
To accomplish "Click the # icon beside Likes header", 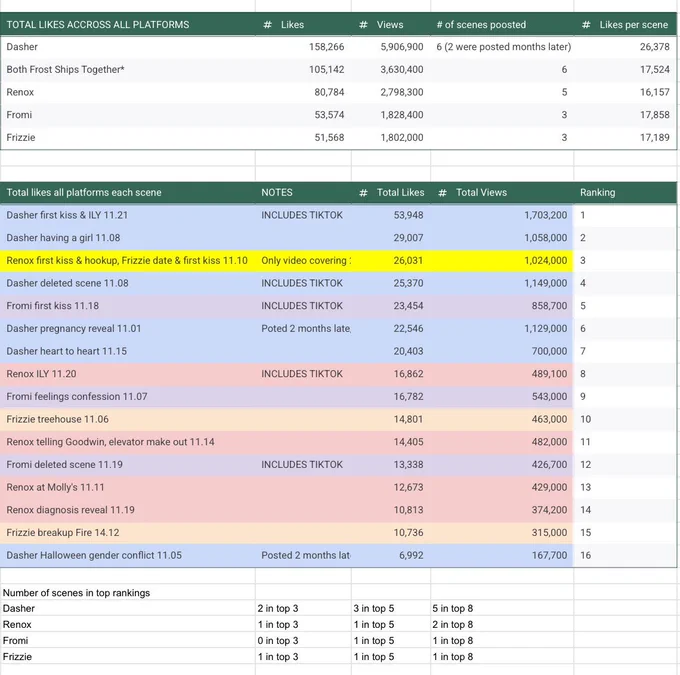I will pos(268,25).
